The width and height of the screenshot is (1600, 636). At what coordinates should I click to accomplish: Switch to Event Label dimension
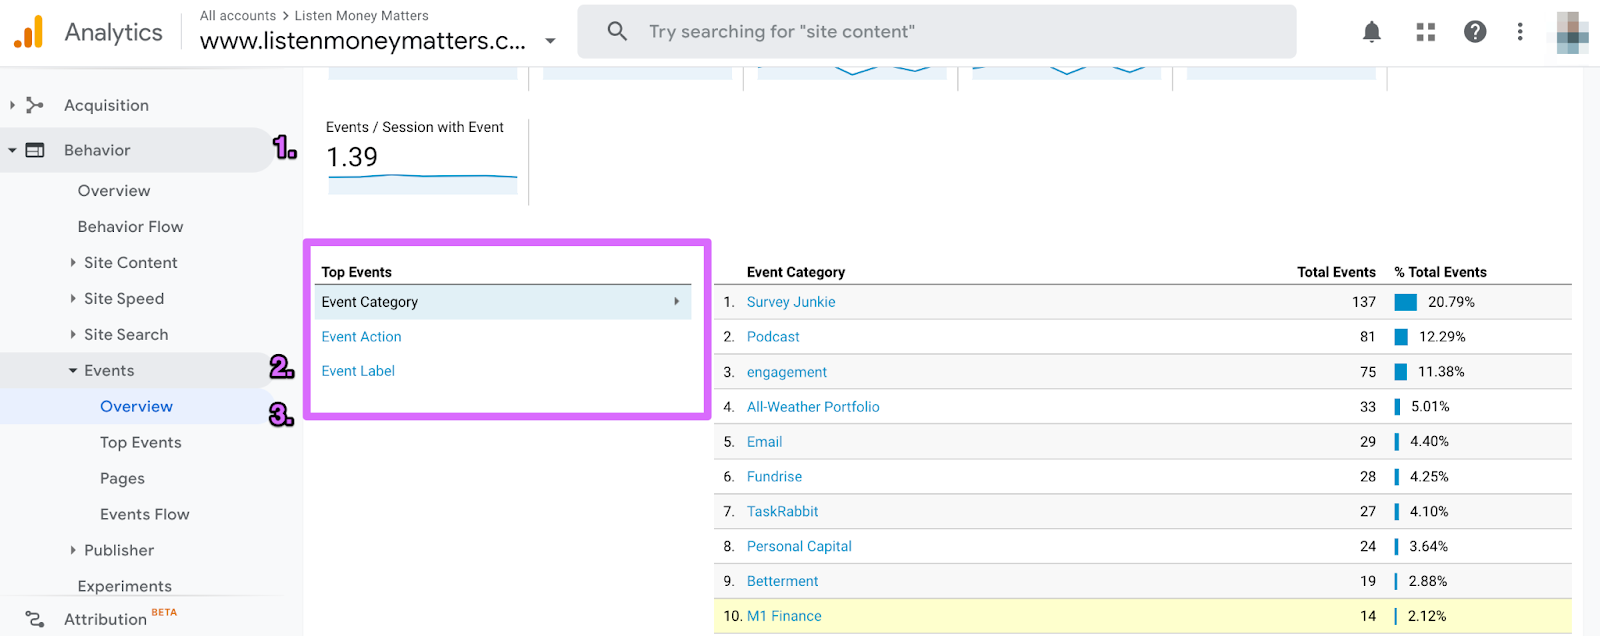coord(358,371)
